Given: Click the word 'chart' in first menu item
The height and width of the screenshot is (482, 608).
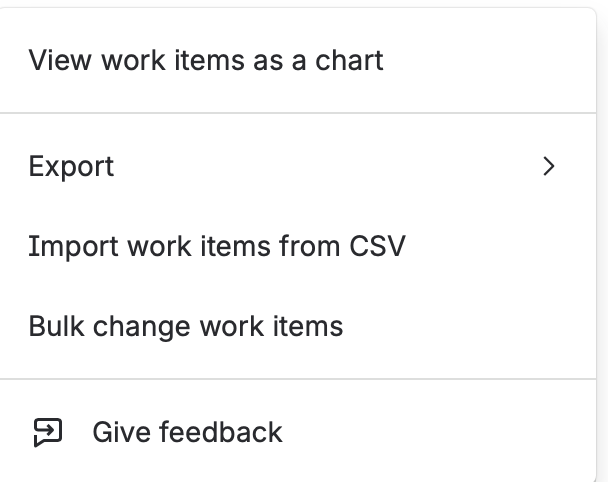Looking at the screenshot, I should coord(349,60).
